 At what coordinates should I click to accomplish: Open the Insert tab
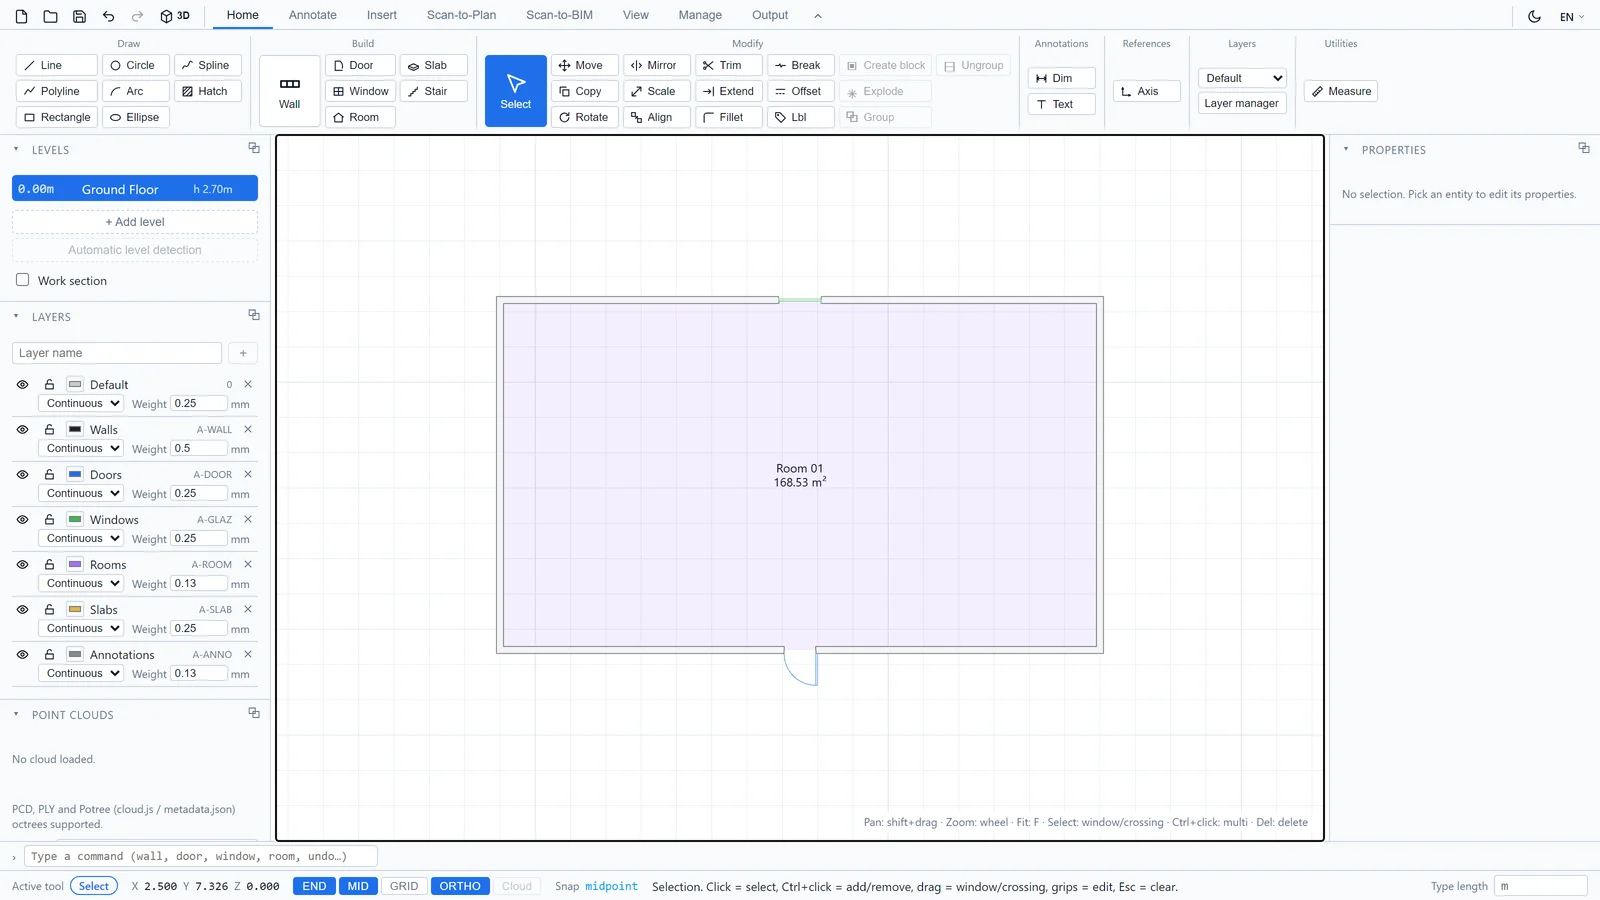382,15
